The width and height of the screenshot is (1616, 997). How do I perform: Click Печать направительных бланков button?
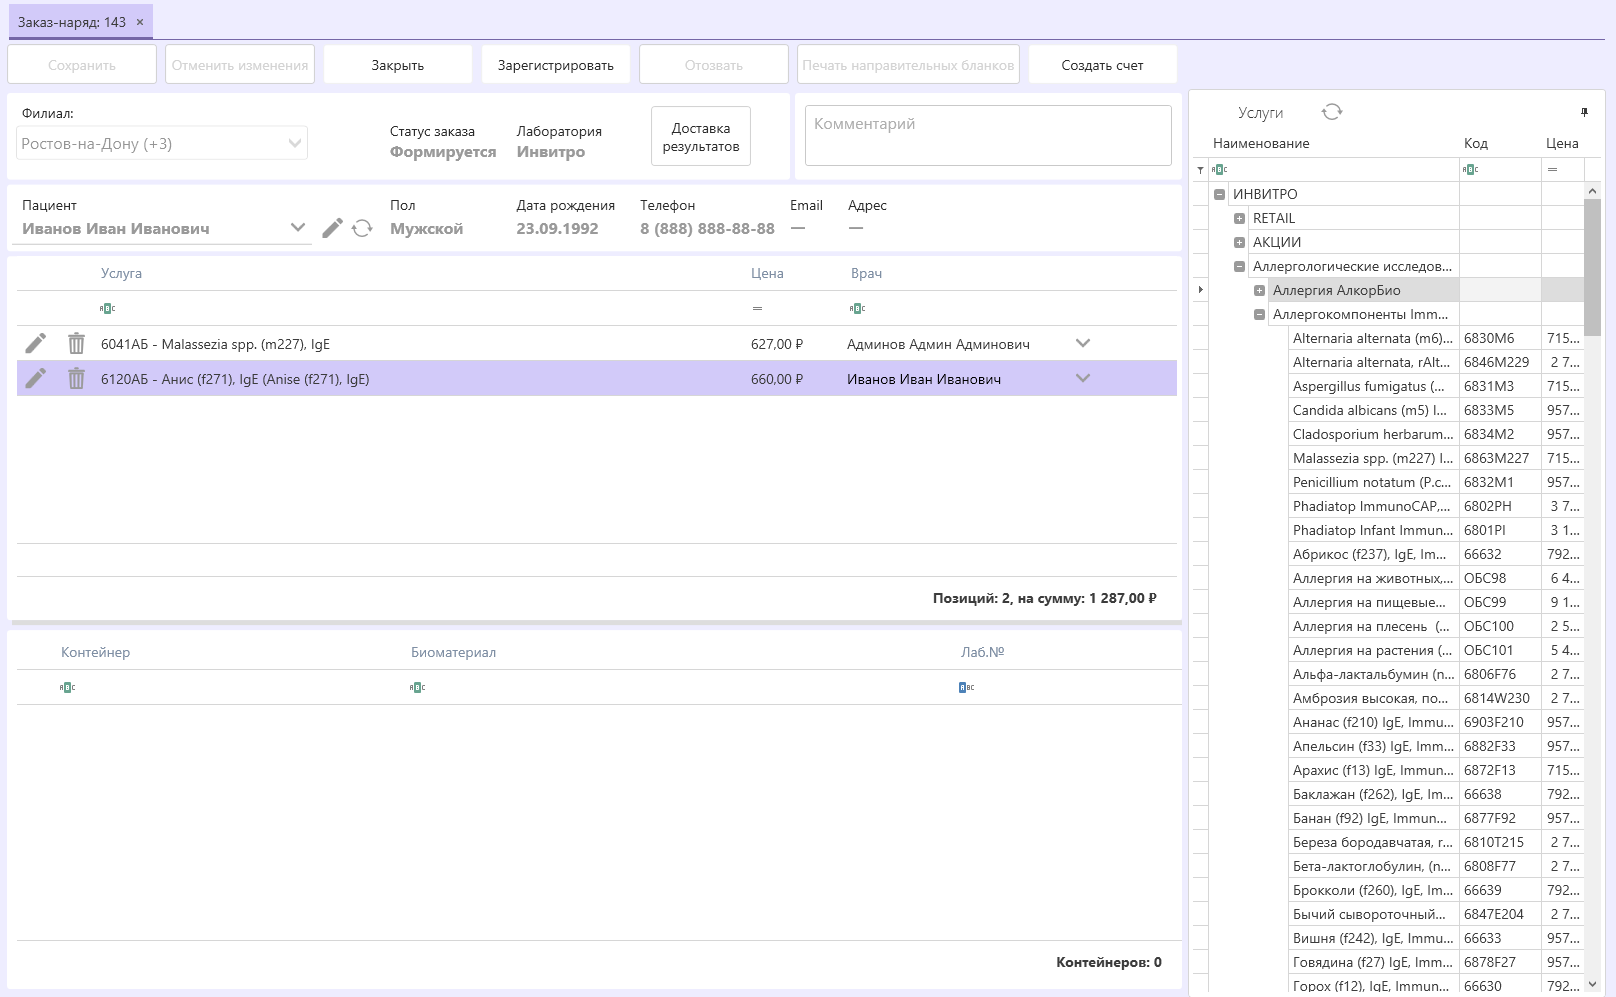tap(908, 65)
